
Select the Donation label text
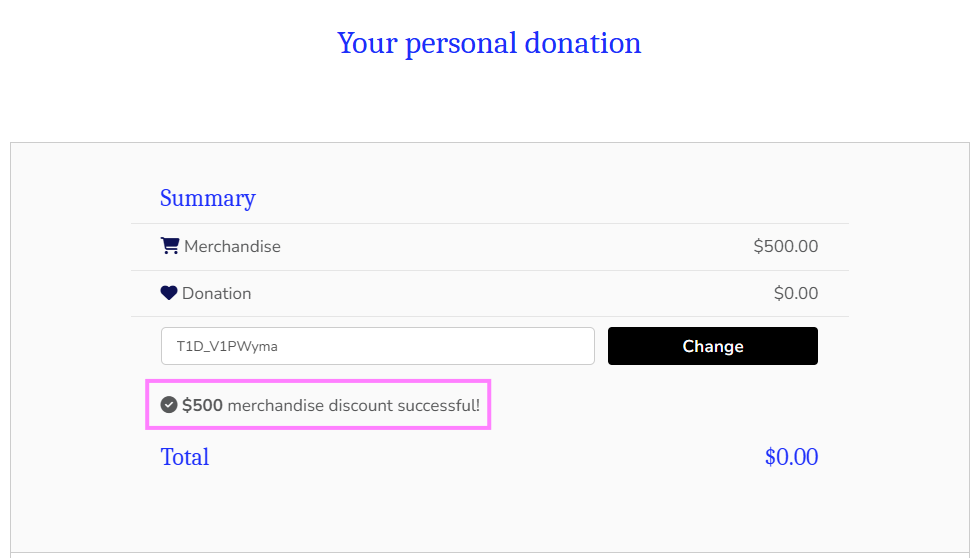[216, 294]
